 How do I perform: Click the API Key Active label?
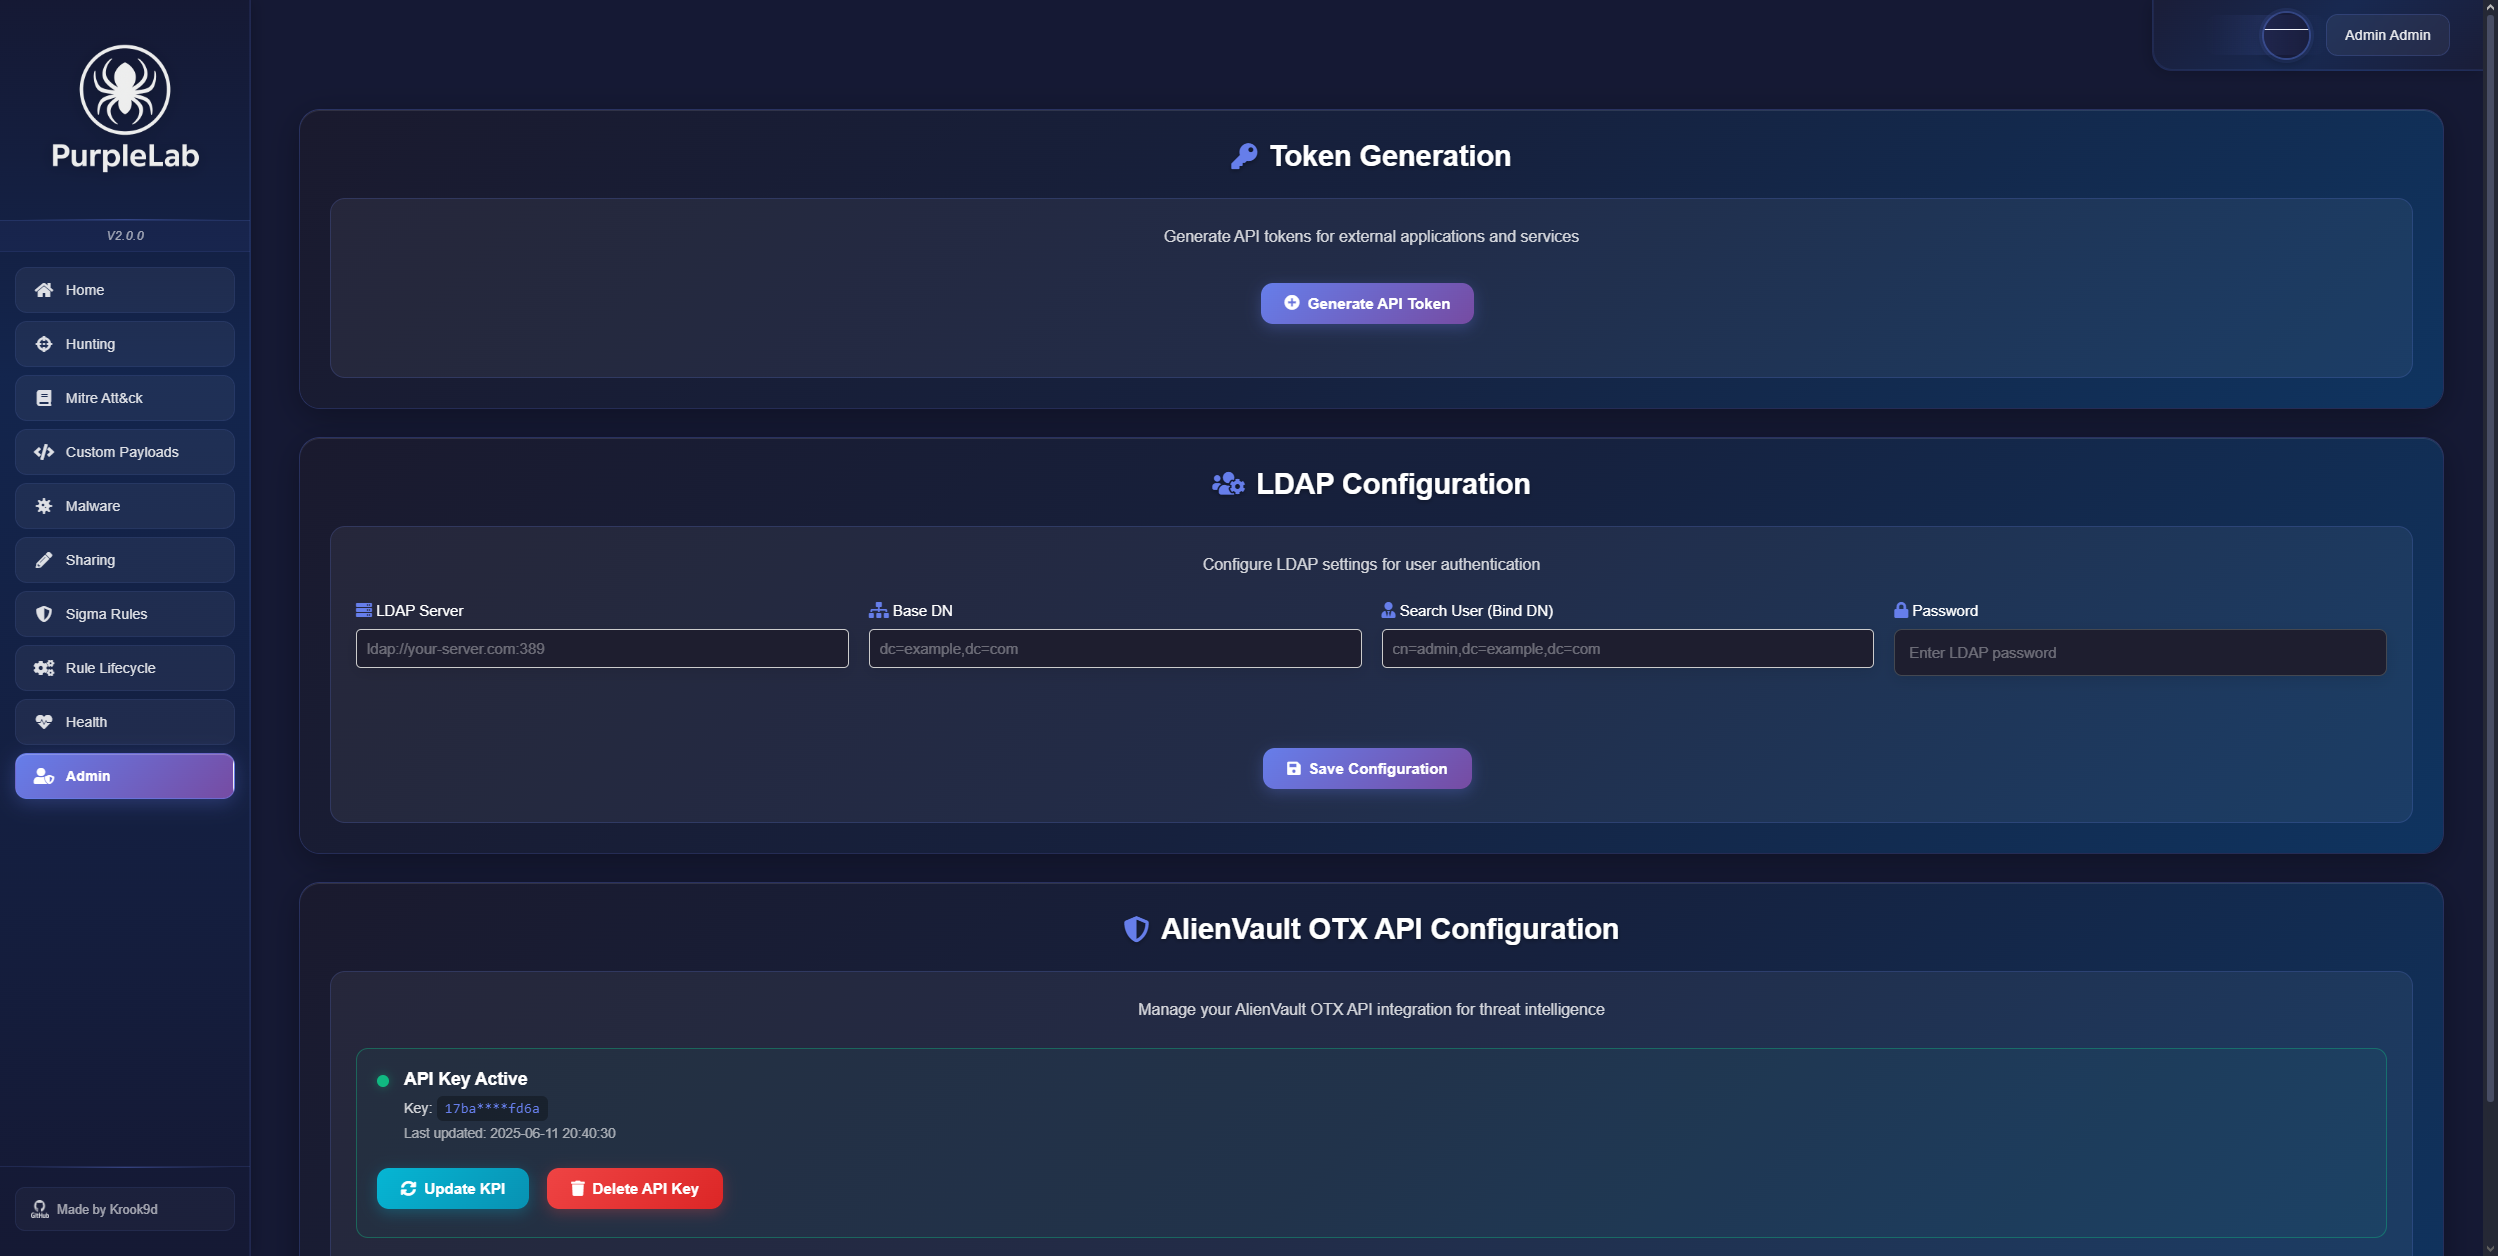[465, 1079]
